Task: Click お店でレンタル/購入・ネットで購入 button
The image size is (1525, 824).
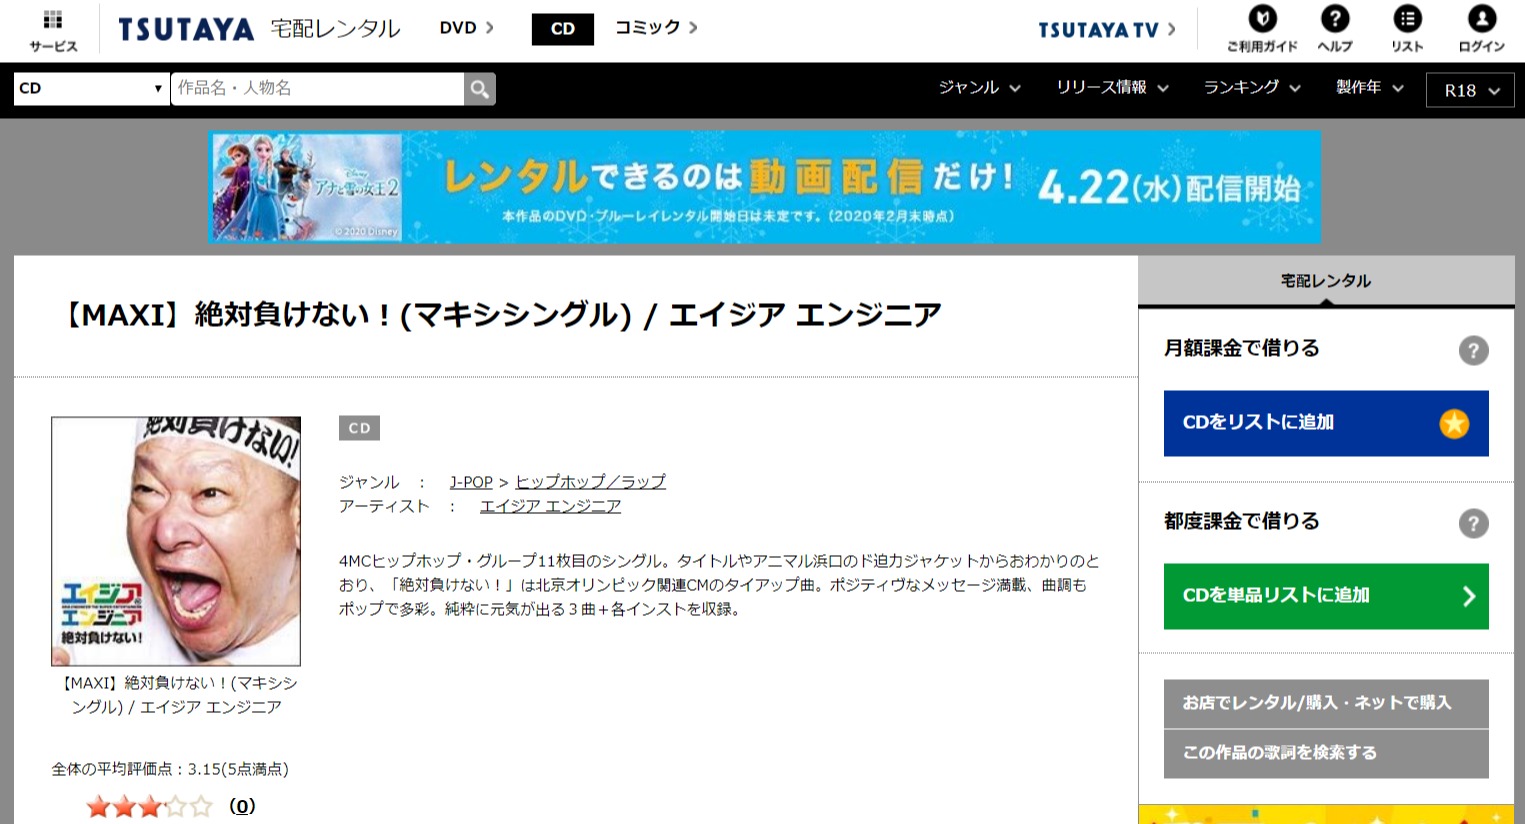Action: click(1326, 703)
